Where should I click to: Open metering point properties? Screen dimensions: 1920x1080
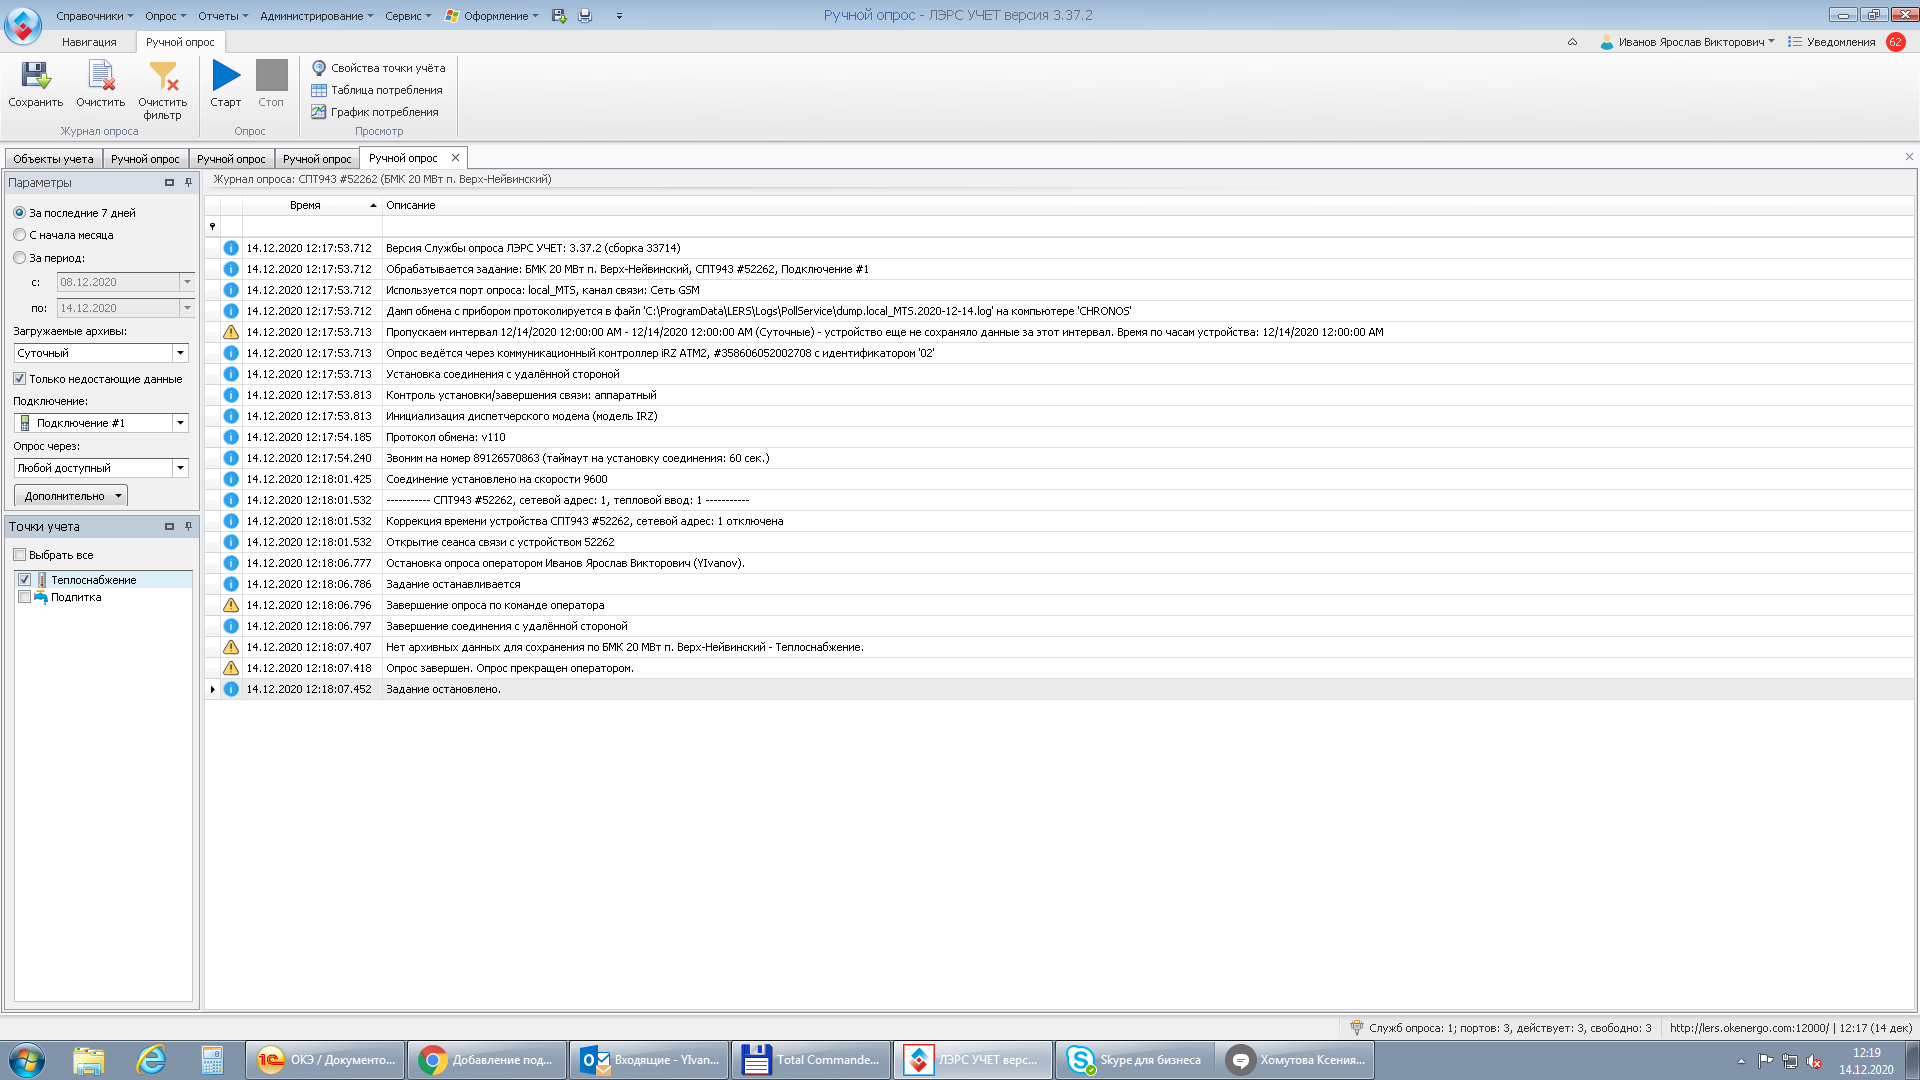pos(378,68)
